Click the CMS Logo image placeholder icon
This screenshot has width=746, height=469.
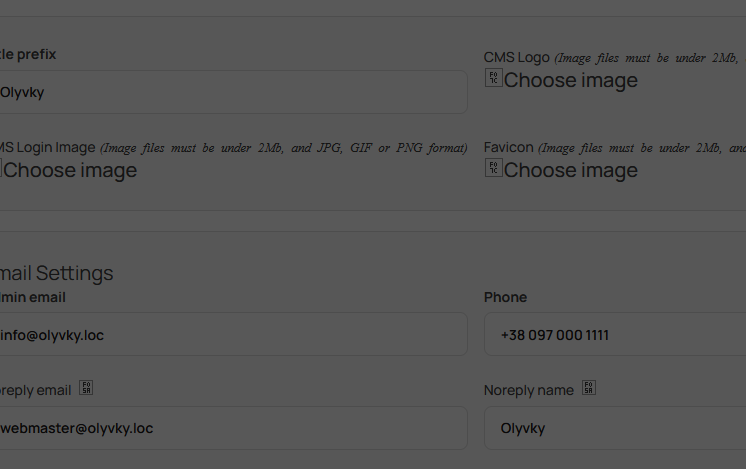tap(493, 78)
